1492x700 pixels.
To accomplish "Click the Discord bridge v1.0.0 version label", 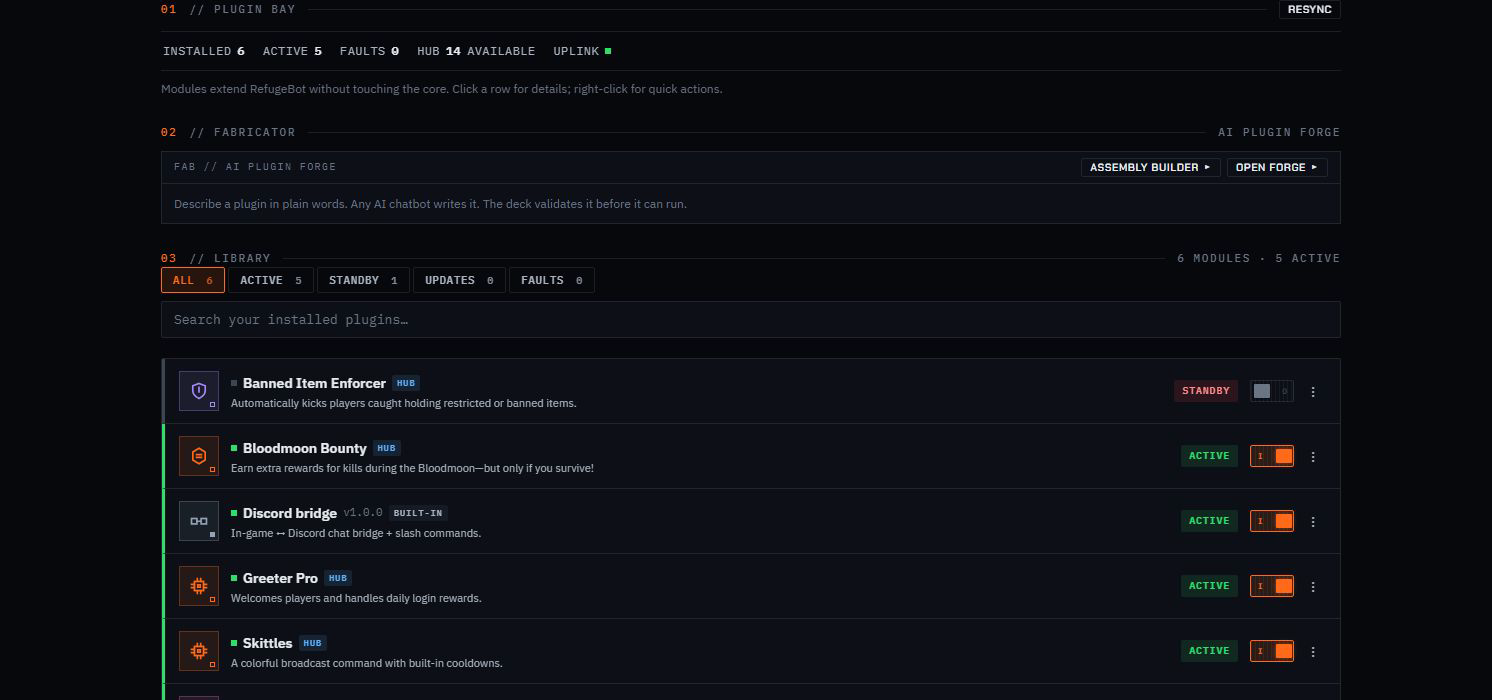I will (363, 513).
